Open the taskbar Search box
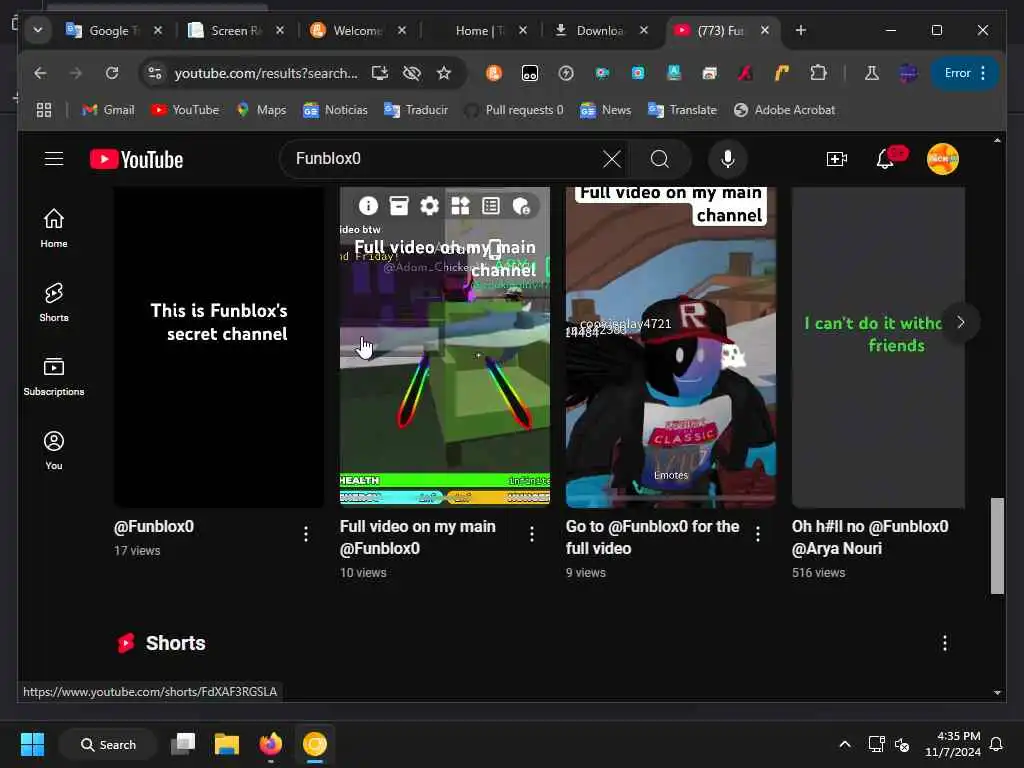The height and width of the screenshot is (768, 1024). pos(108,744)
